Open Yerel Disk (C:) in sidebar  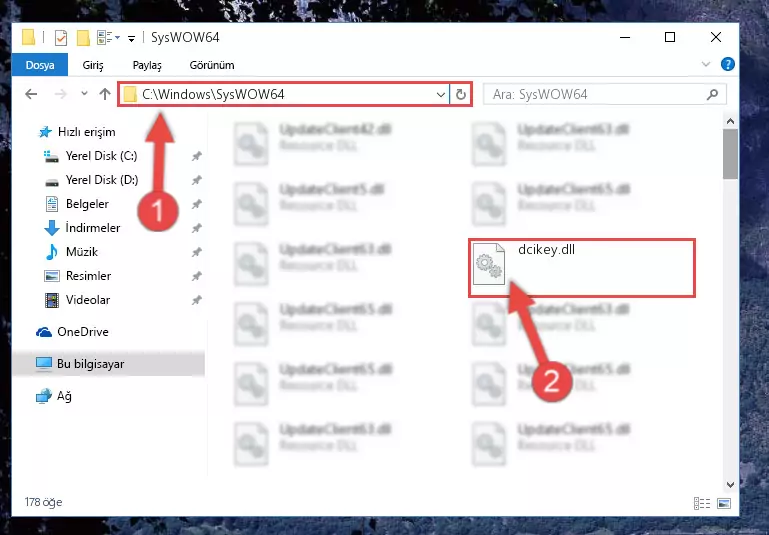coord(91,156)
